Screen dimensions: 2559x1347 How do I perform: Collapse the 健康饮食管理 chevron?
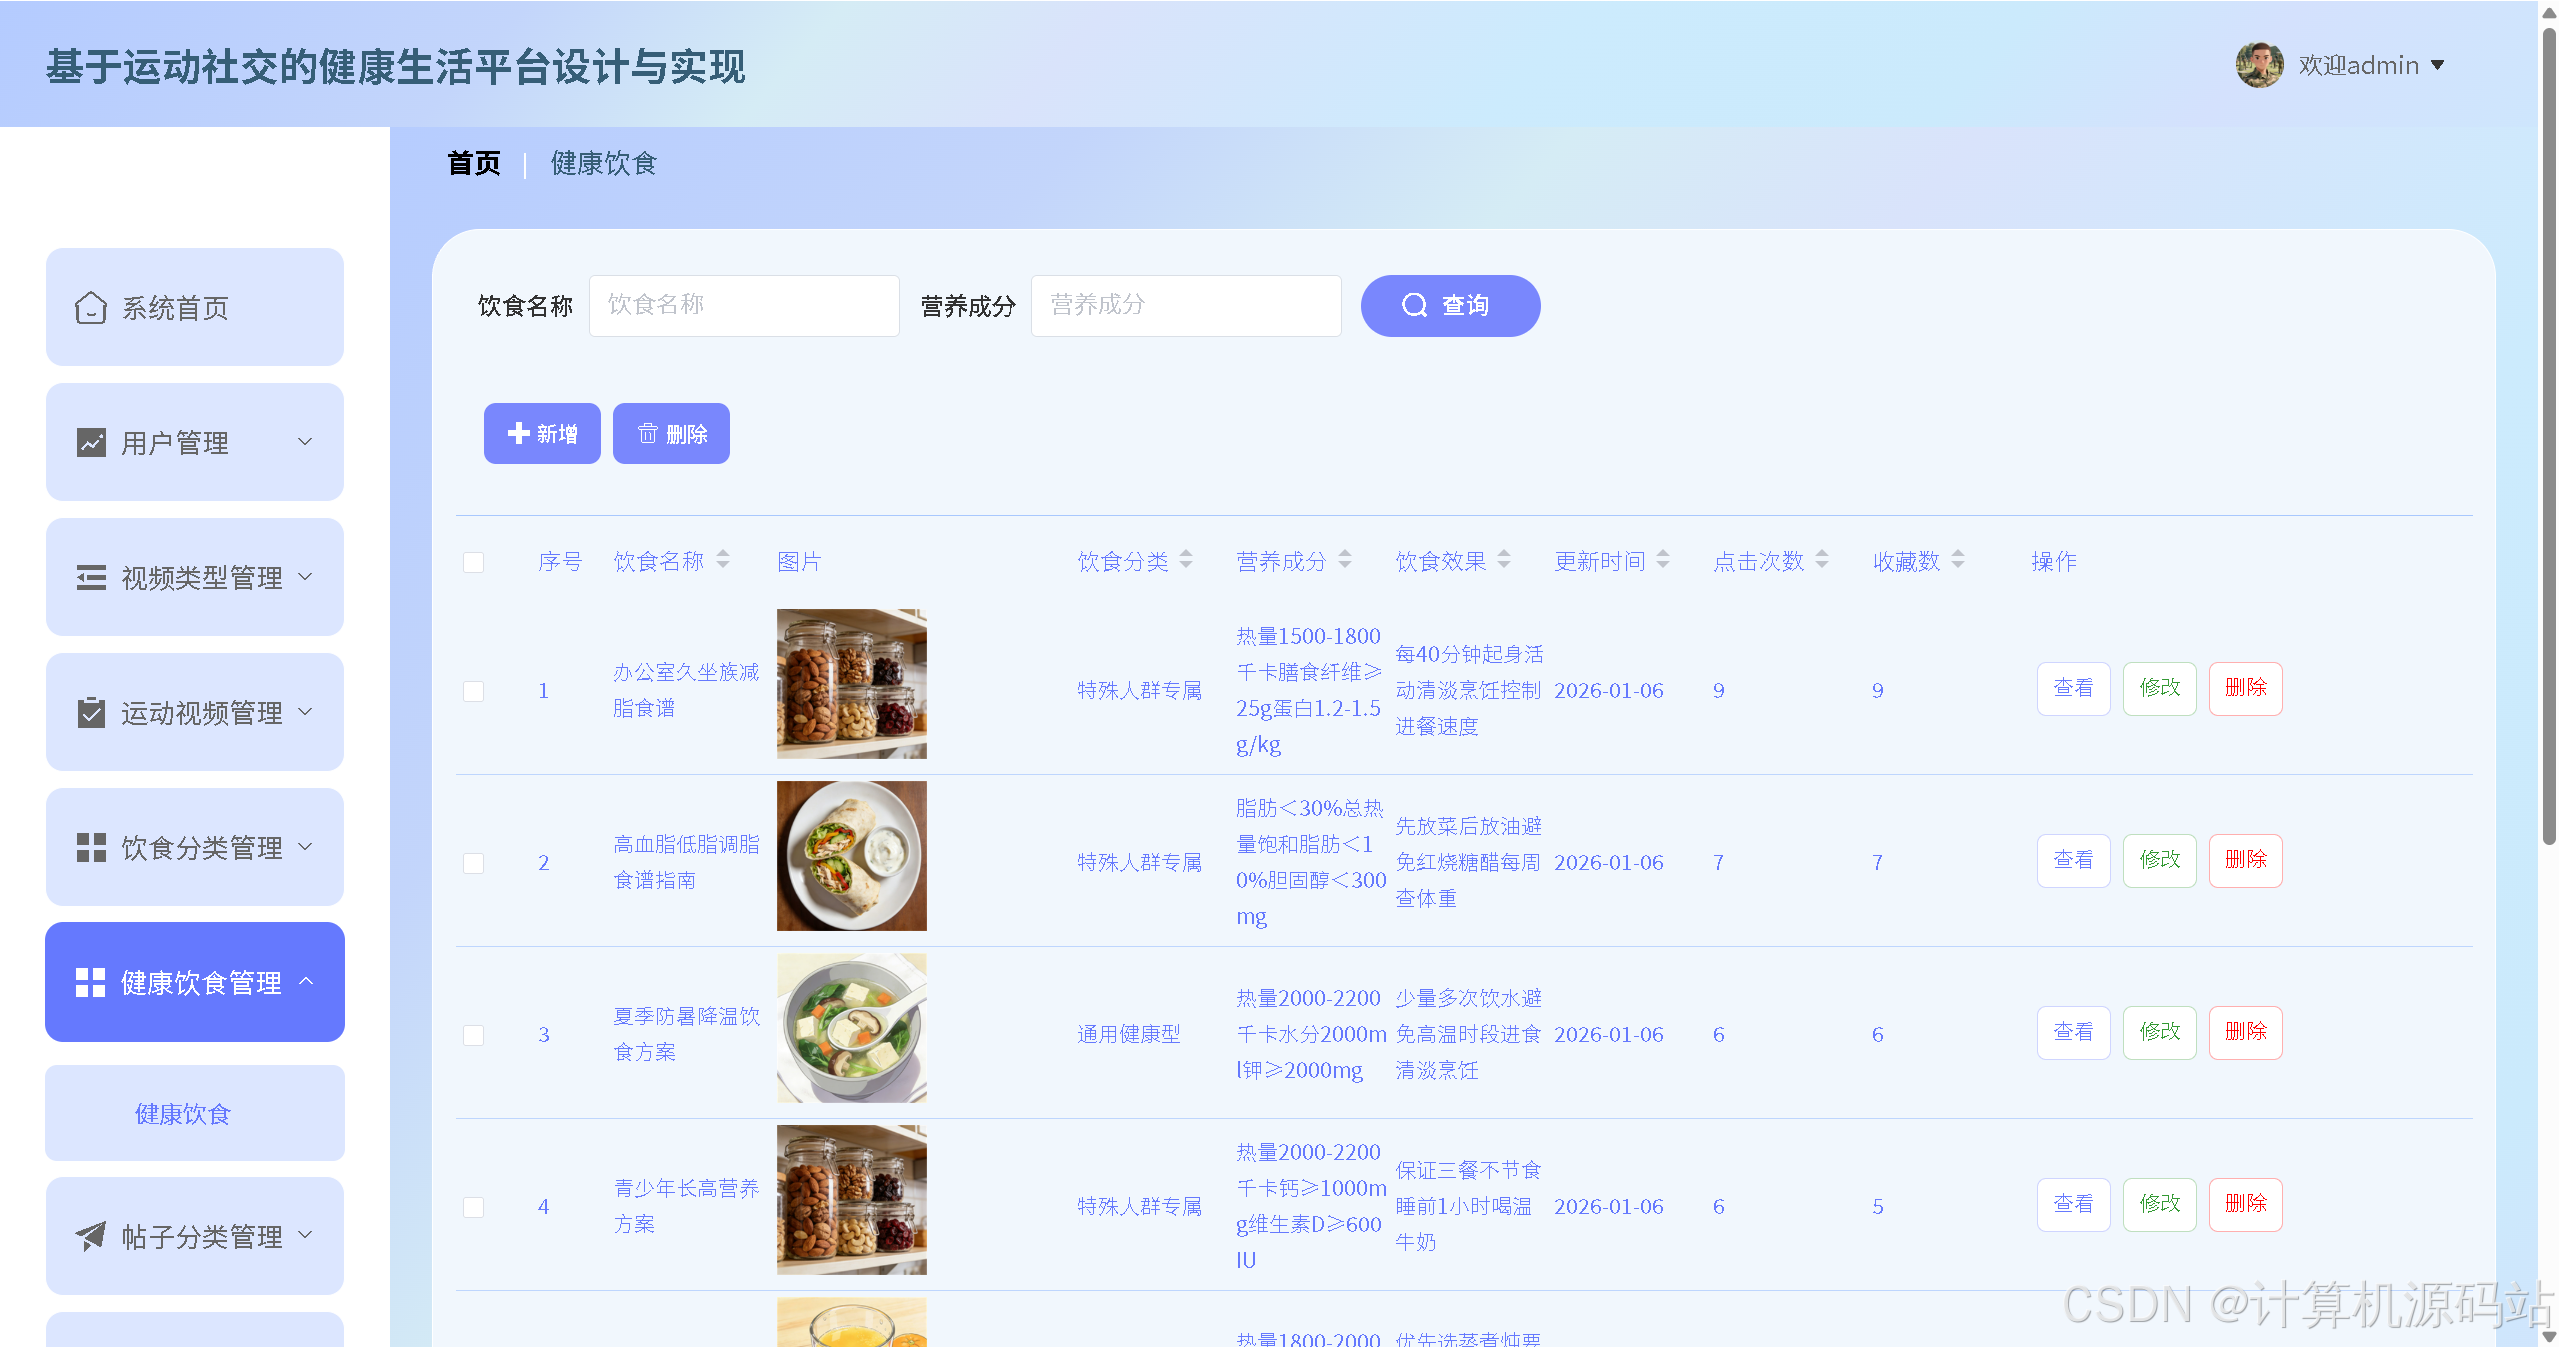tap(306, 981)
